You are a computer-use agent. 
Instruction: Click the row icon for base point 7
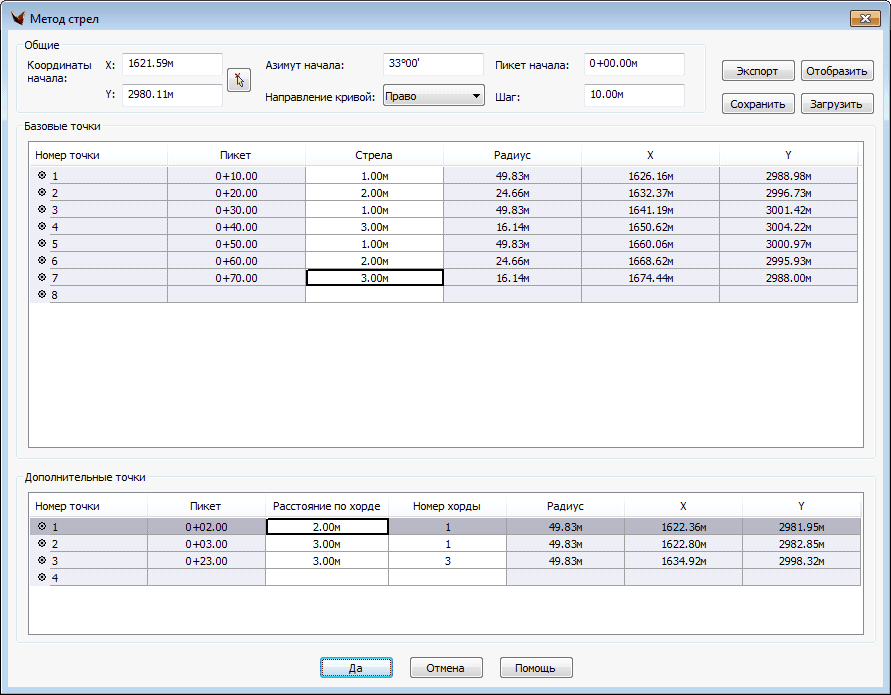pos(42,277)
